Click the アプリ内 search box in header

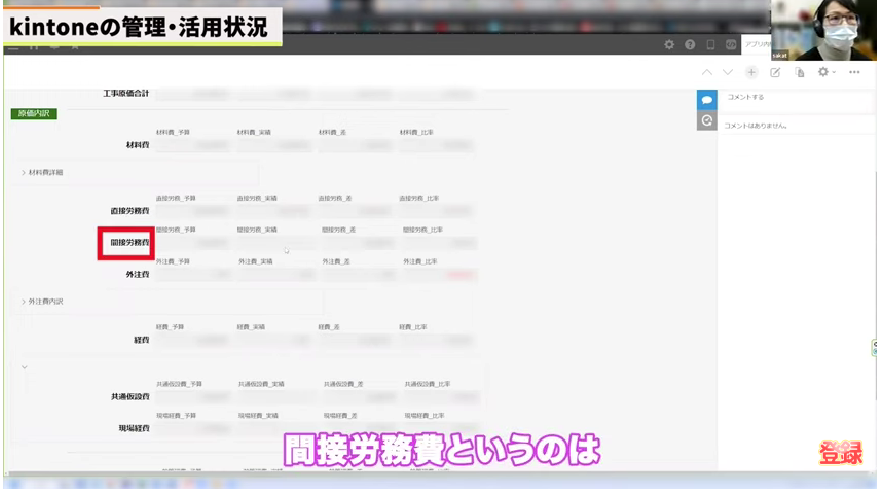(x=756, y=44)
